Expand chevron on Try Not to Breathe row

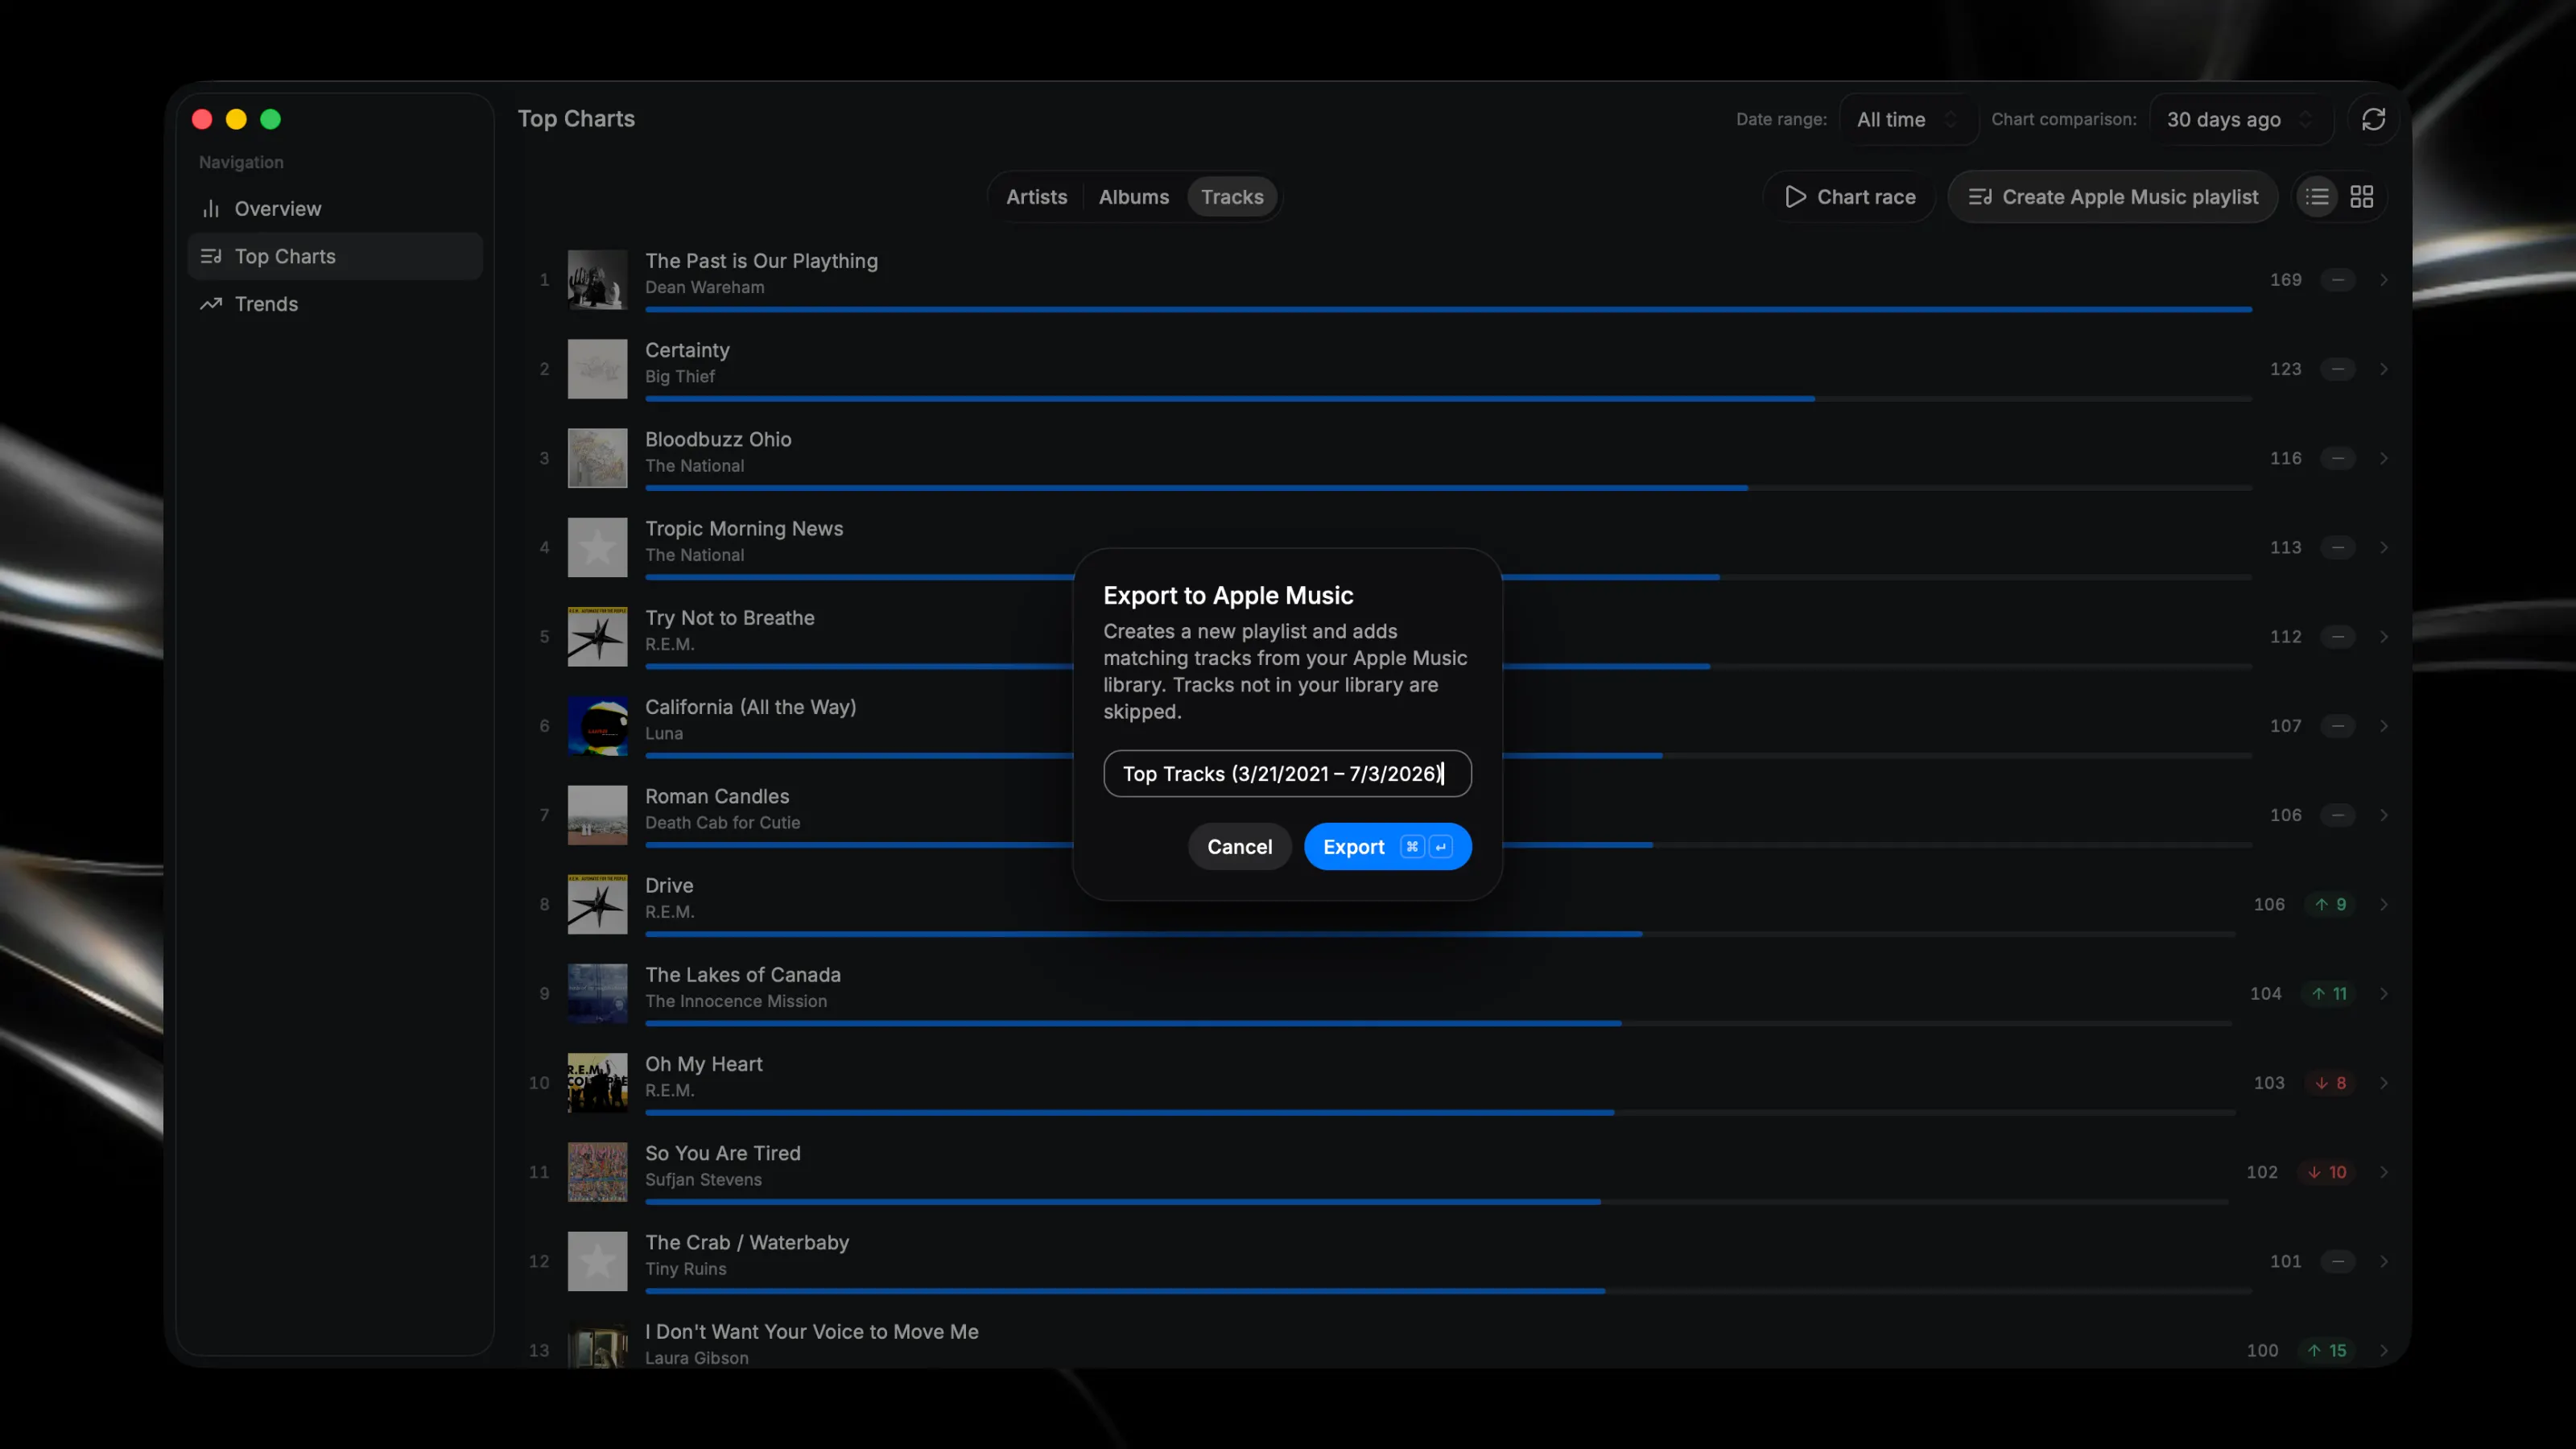[2384, 637]
